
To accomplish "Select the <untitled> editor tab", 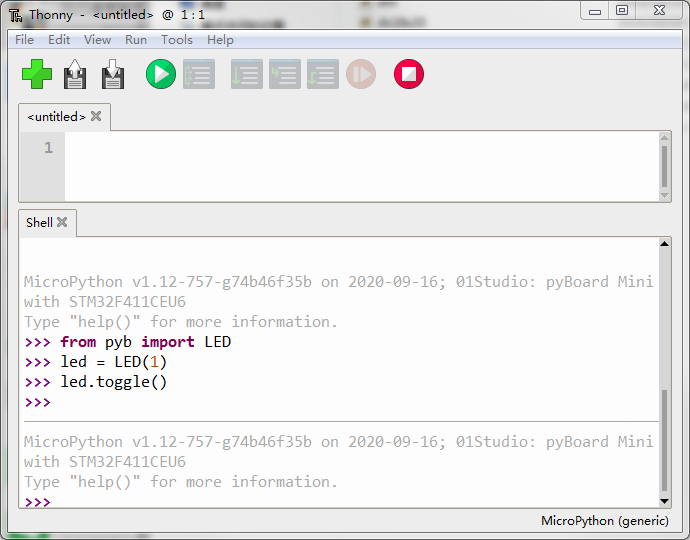I will [56, 117].
